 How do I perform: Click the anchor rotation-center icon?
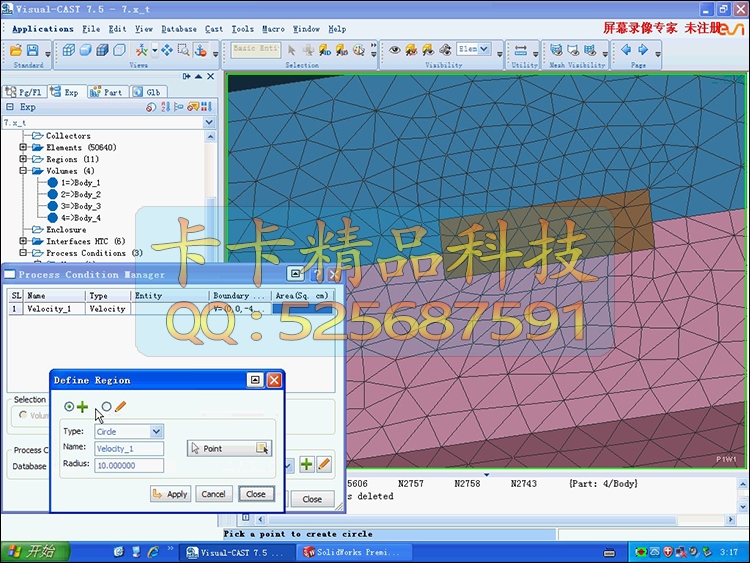(x=200, y=50)
